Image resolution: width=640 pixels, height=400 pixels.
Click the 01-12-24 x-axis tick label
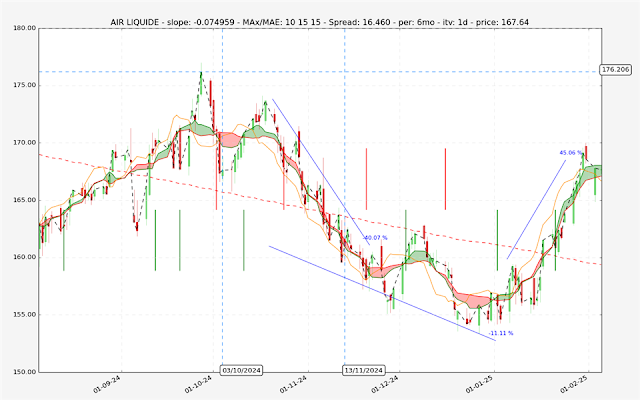tap(383, 382)
